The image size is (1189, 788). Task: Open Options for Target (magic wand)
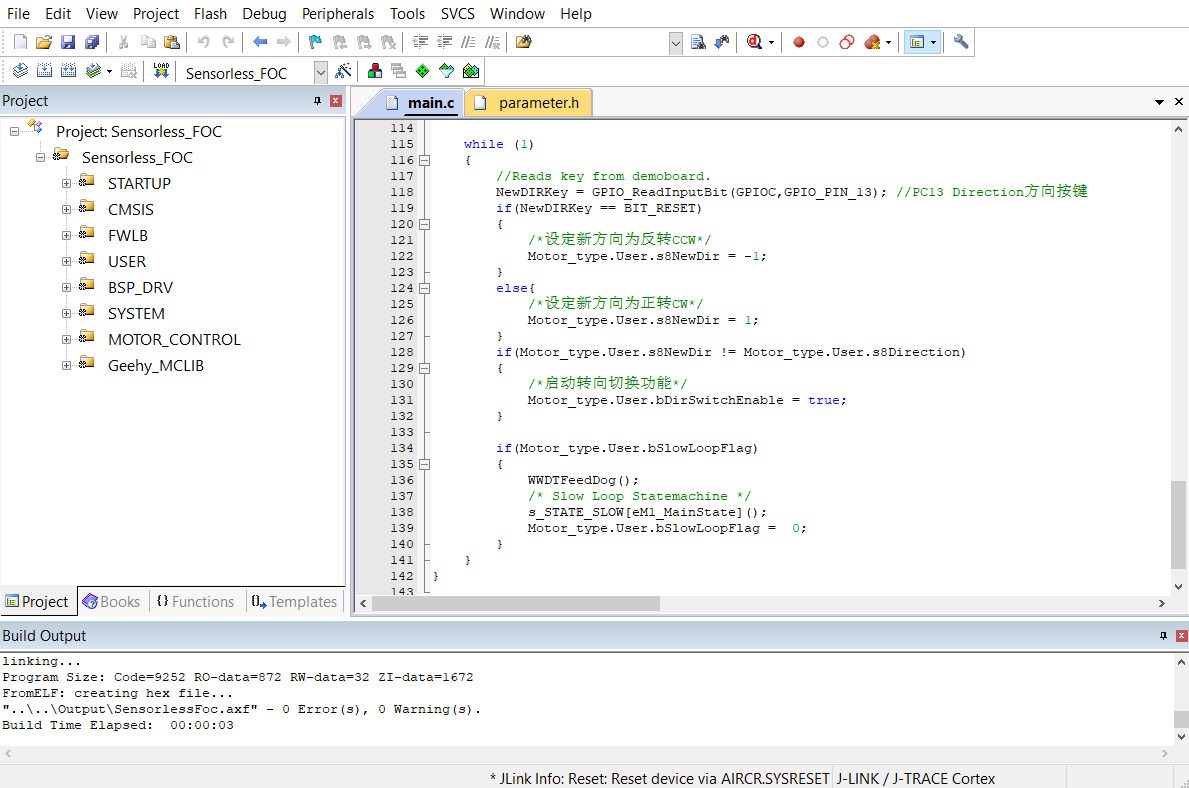[343, 71]
